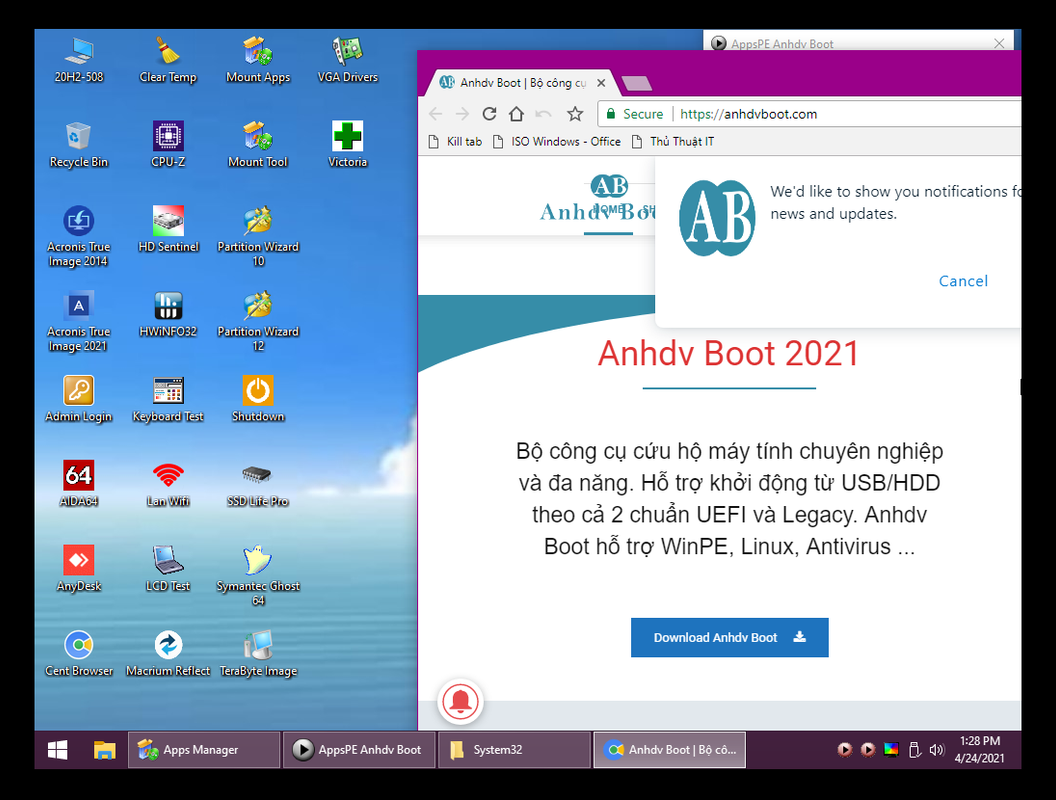Select the Anhdv Boot browser tab
The height and width of the screenshot is (800, 1056).
click(x=522, y=83)
